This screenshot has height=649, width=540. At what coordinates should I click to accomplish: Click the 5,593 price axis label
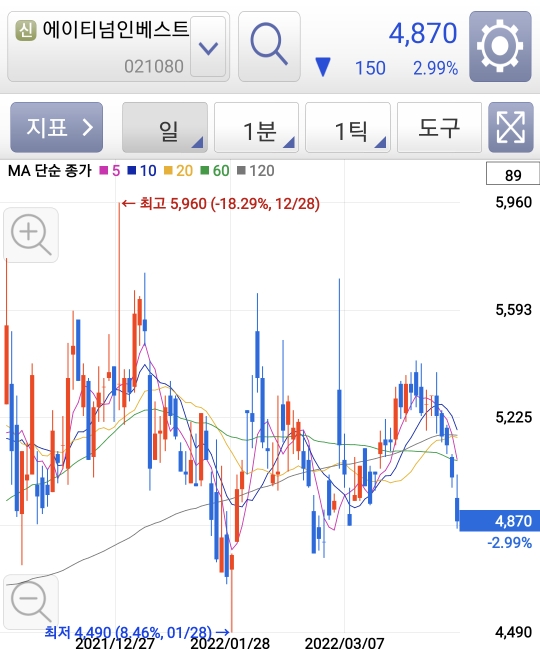[514, 310]
